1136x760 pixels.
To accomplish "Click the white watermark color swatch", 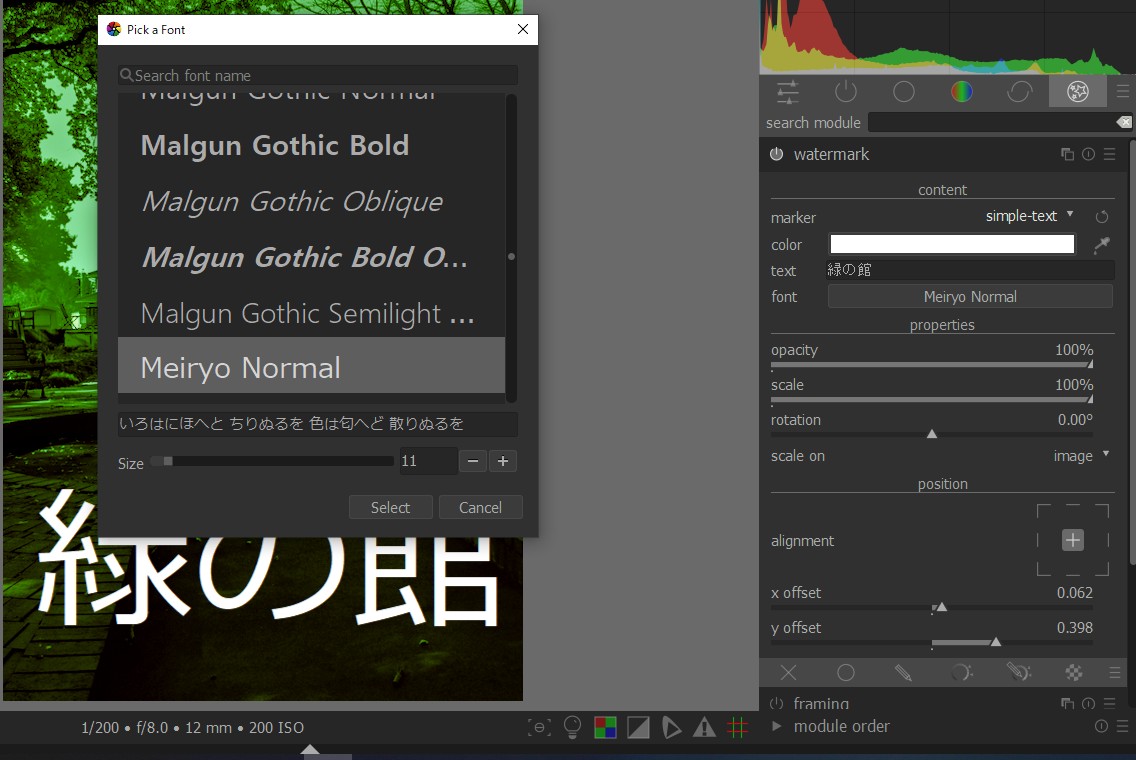I will 952,244.
